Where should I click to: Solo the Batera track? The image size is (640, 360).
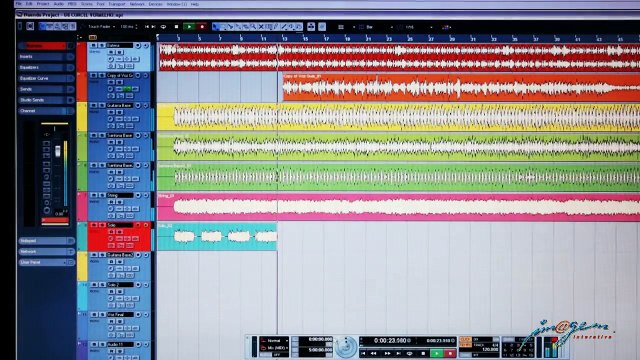click(101, 46)
